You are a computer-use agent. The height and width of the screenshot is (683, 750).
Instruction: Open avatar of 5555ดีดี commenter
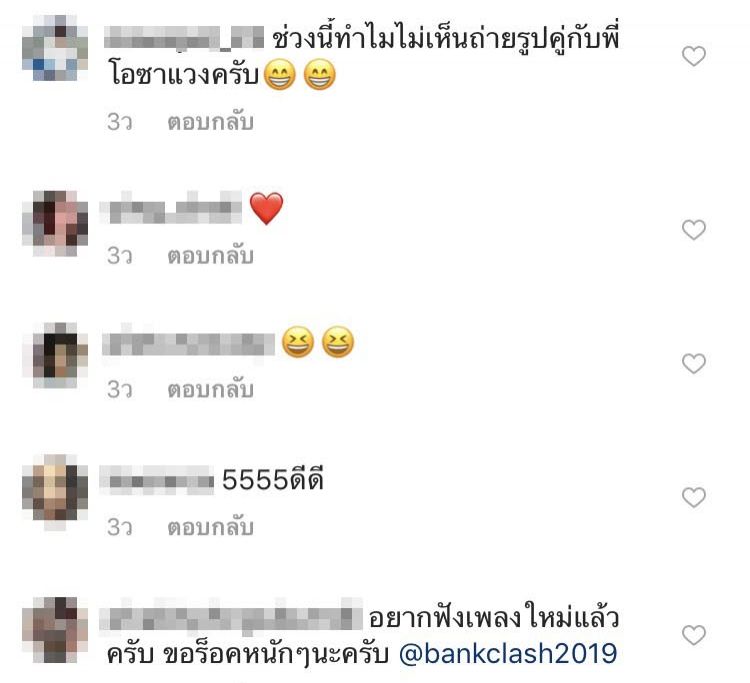coord(55,490)
